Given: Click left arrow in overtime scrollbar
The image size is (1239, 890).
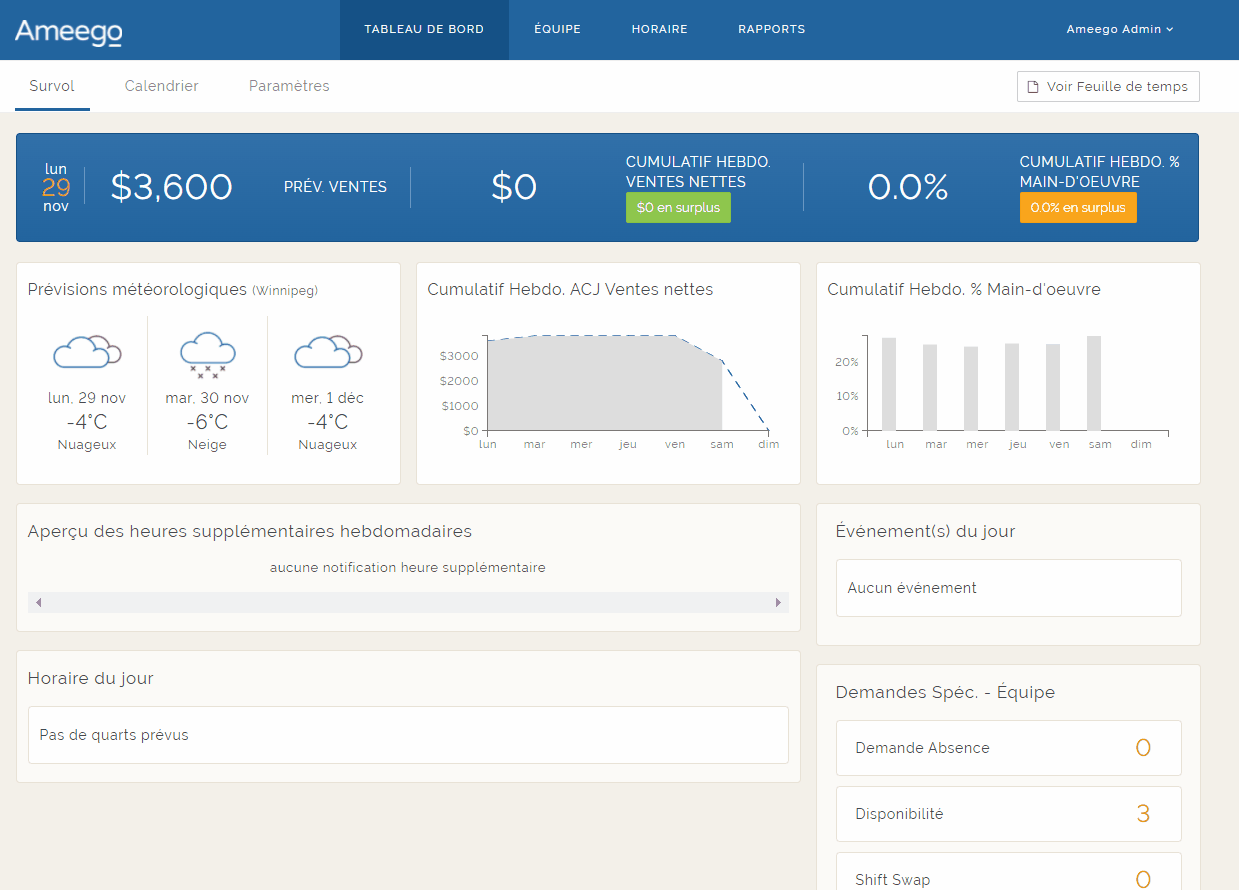Looking at the screenshot, I should [38, 602].
